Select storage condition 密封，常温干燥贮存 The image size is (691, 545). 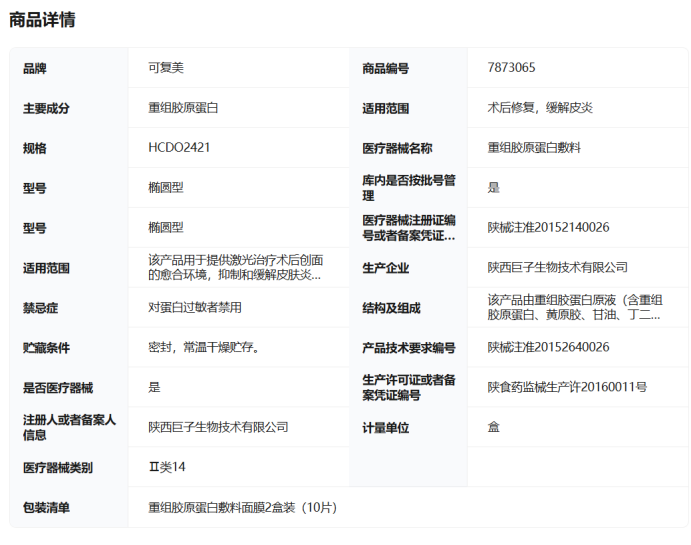point(204,348)
